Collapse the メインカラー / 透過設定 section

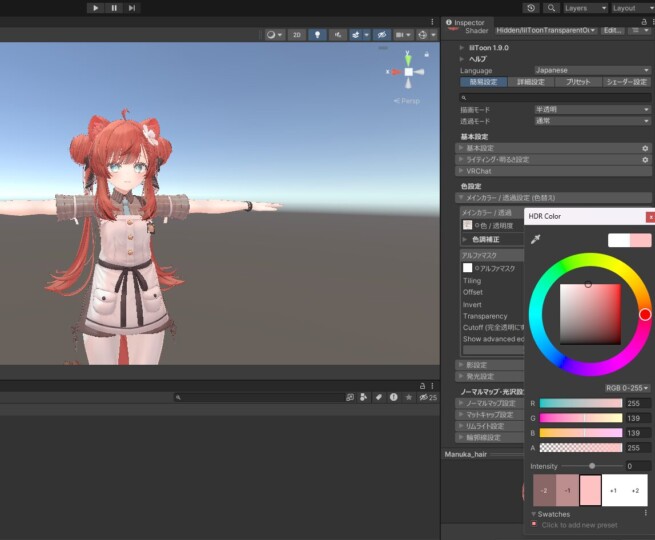point(553,198)
